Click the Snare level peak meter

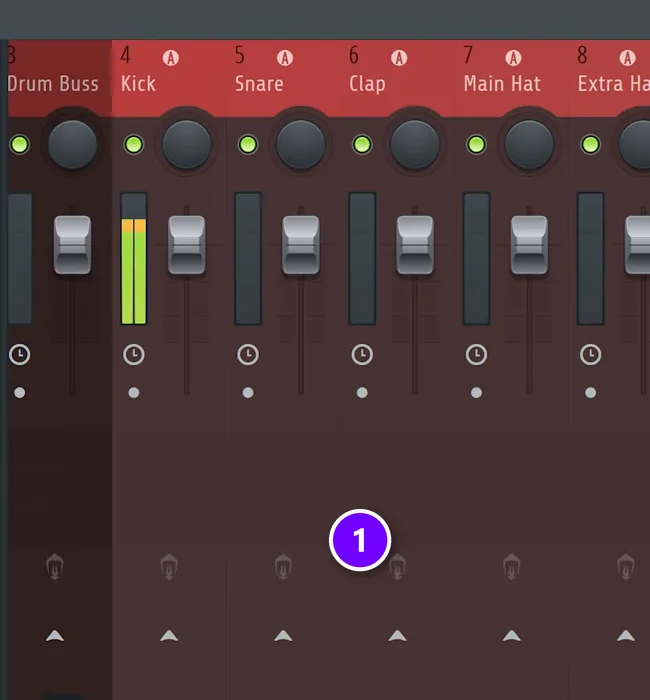(248, 258)
